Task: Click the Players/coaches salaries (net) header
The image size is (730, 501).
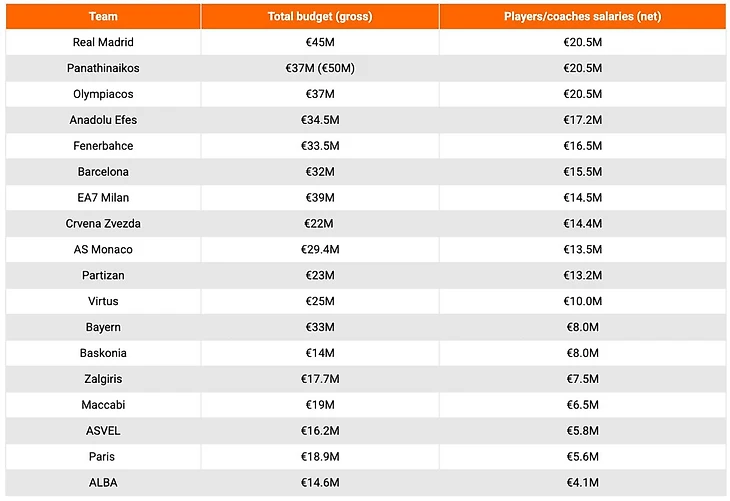Action: click(x=582, y=17)
